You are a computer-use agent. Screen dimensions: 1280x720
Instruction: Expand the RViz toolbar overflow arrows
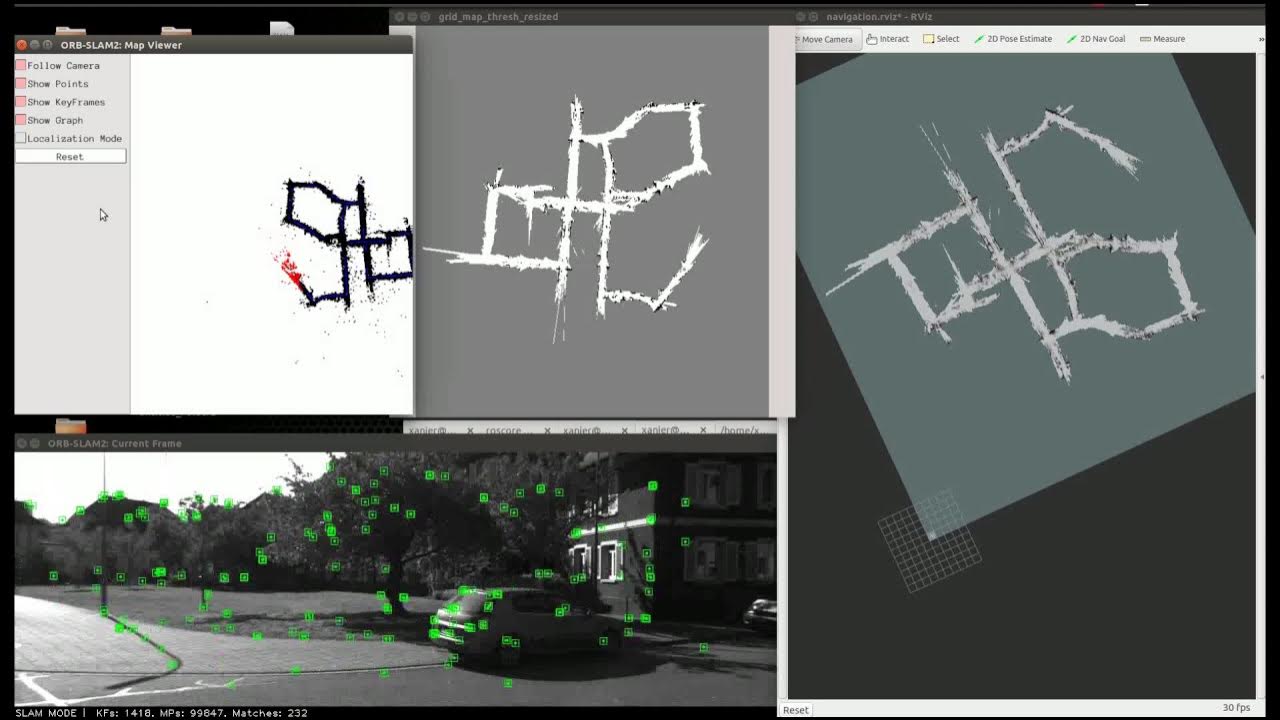click(1260, 39)
